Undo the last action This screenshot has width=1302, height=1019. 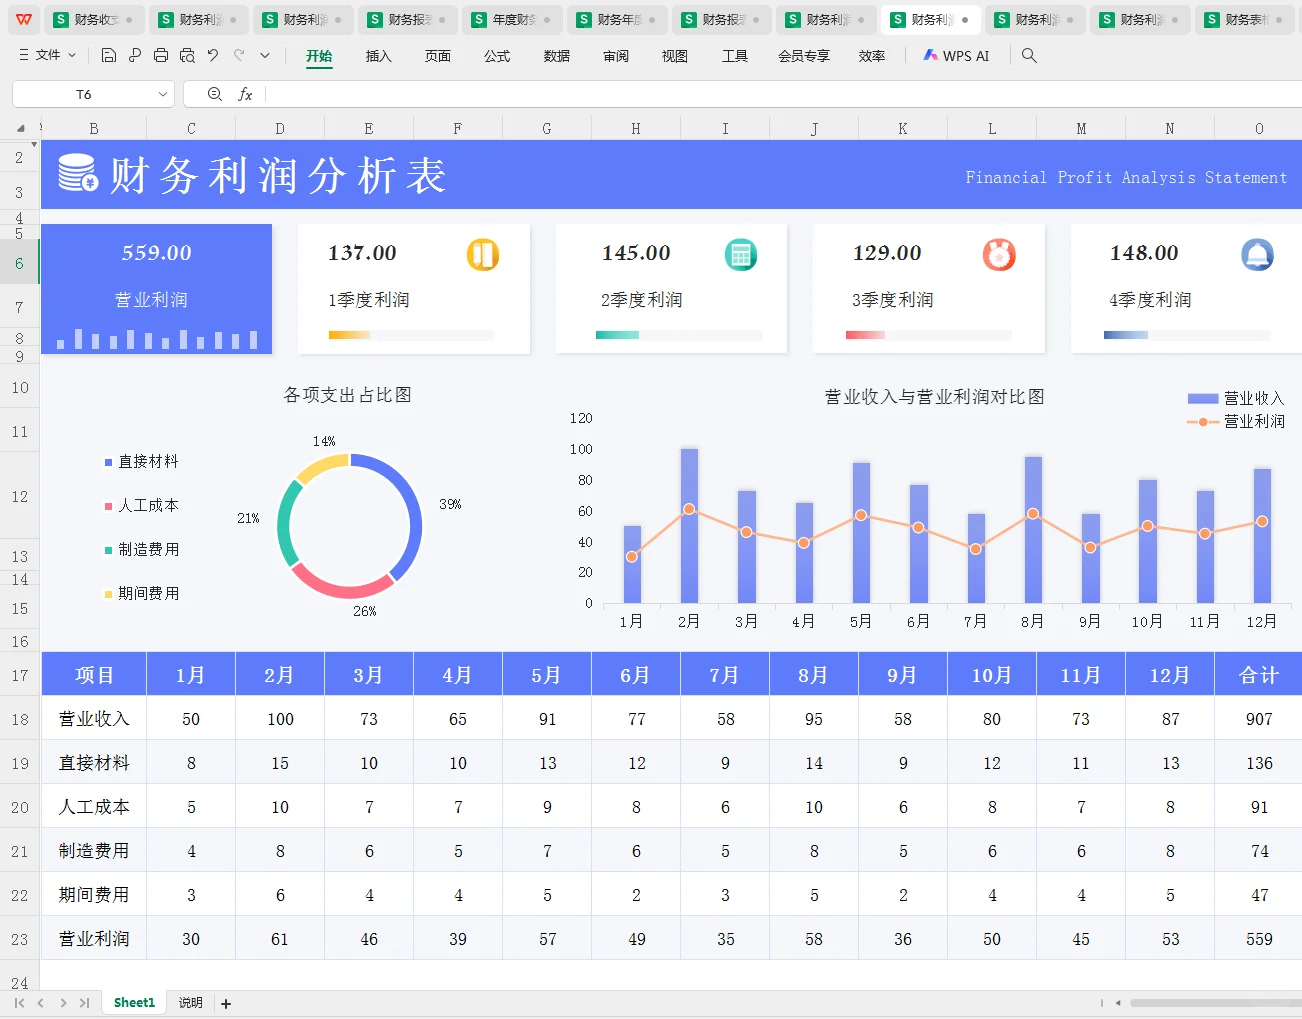pos(212,56)
